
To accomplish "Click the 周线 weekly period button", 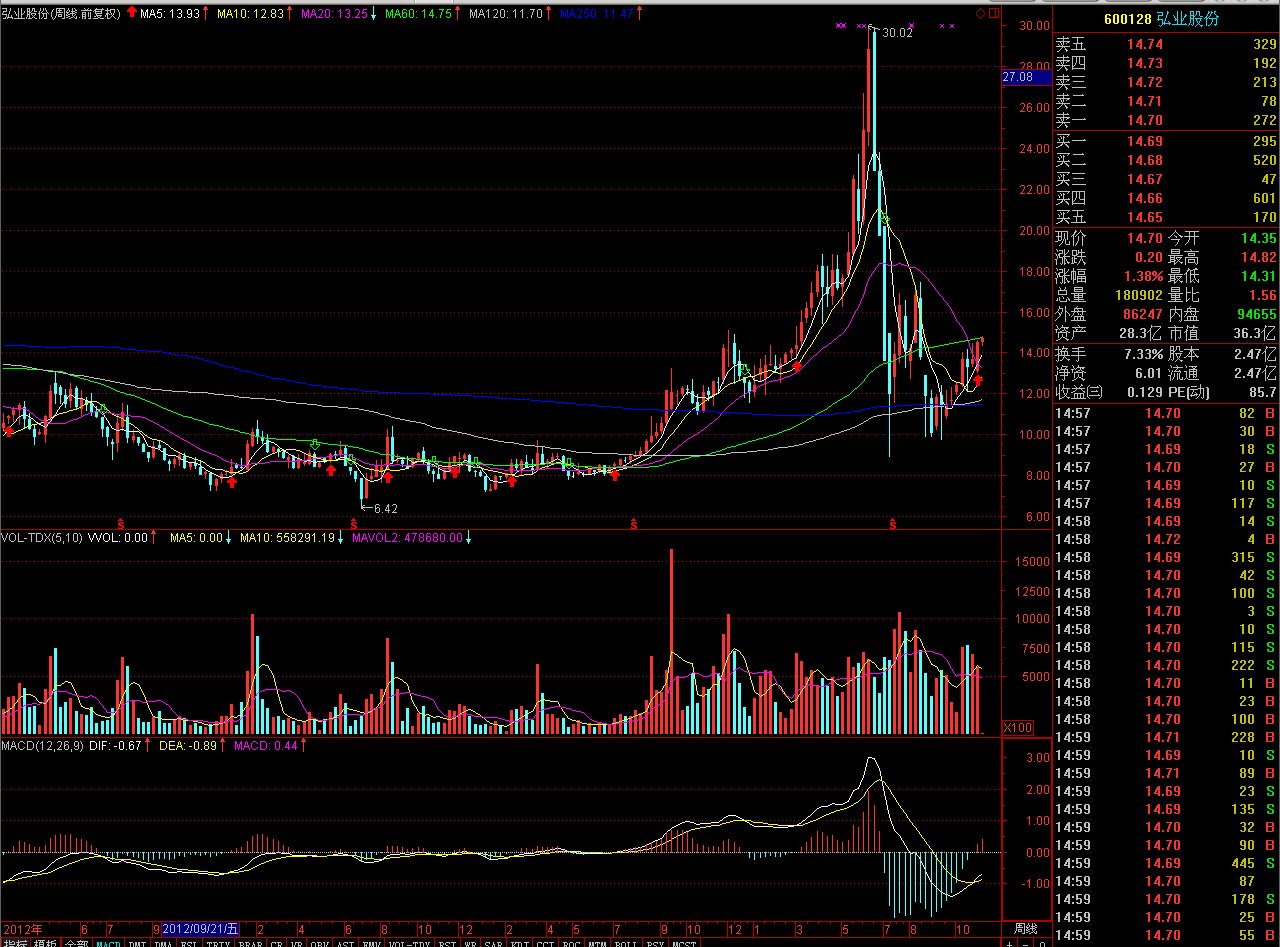I will [1026, 928].
